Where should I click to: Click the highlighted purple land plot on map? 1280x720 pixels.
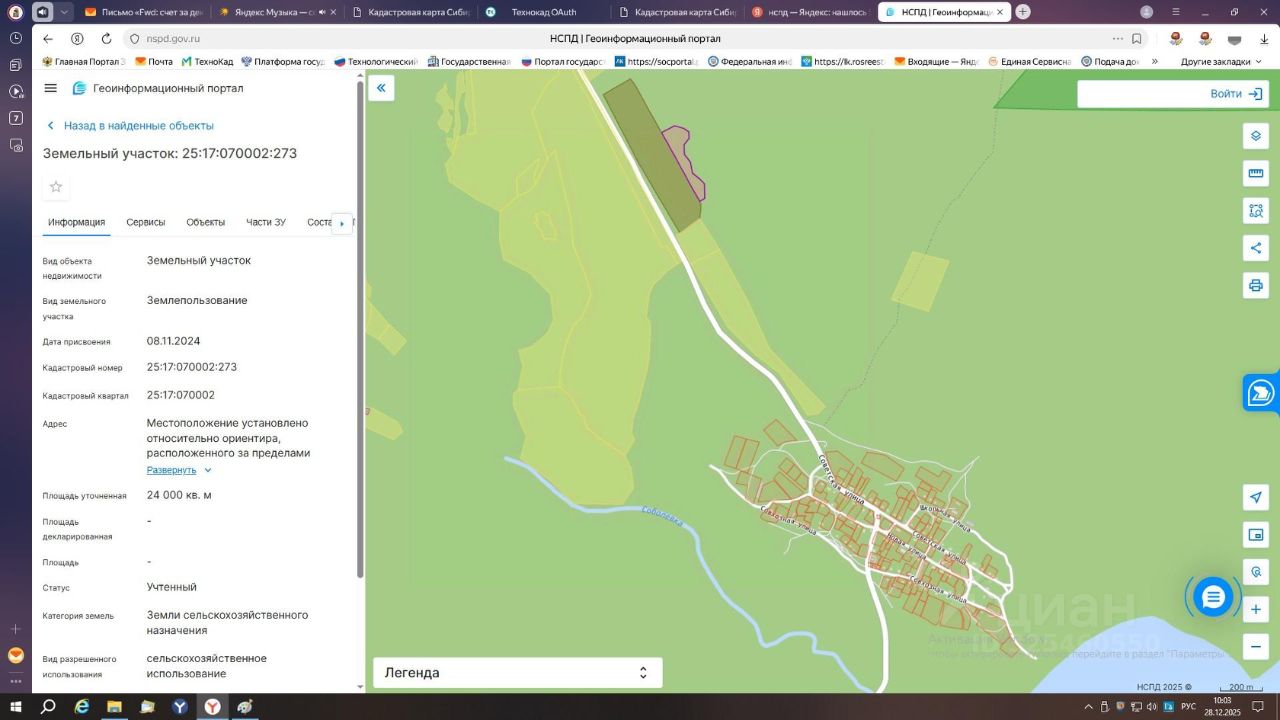pos(686,160)
